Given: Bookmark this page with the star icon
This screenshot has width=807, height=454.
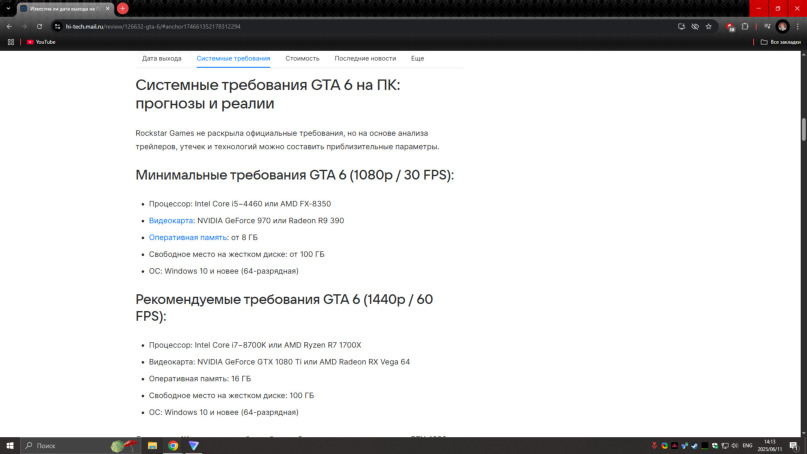Looking at the screenshot, I should point(709,26).
